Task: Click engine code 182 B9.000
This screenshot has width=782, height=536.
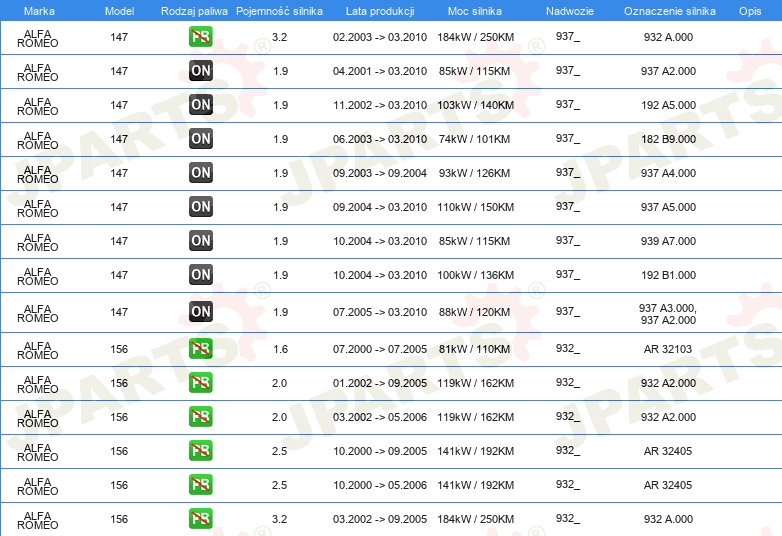Action: point(668,139)
